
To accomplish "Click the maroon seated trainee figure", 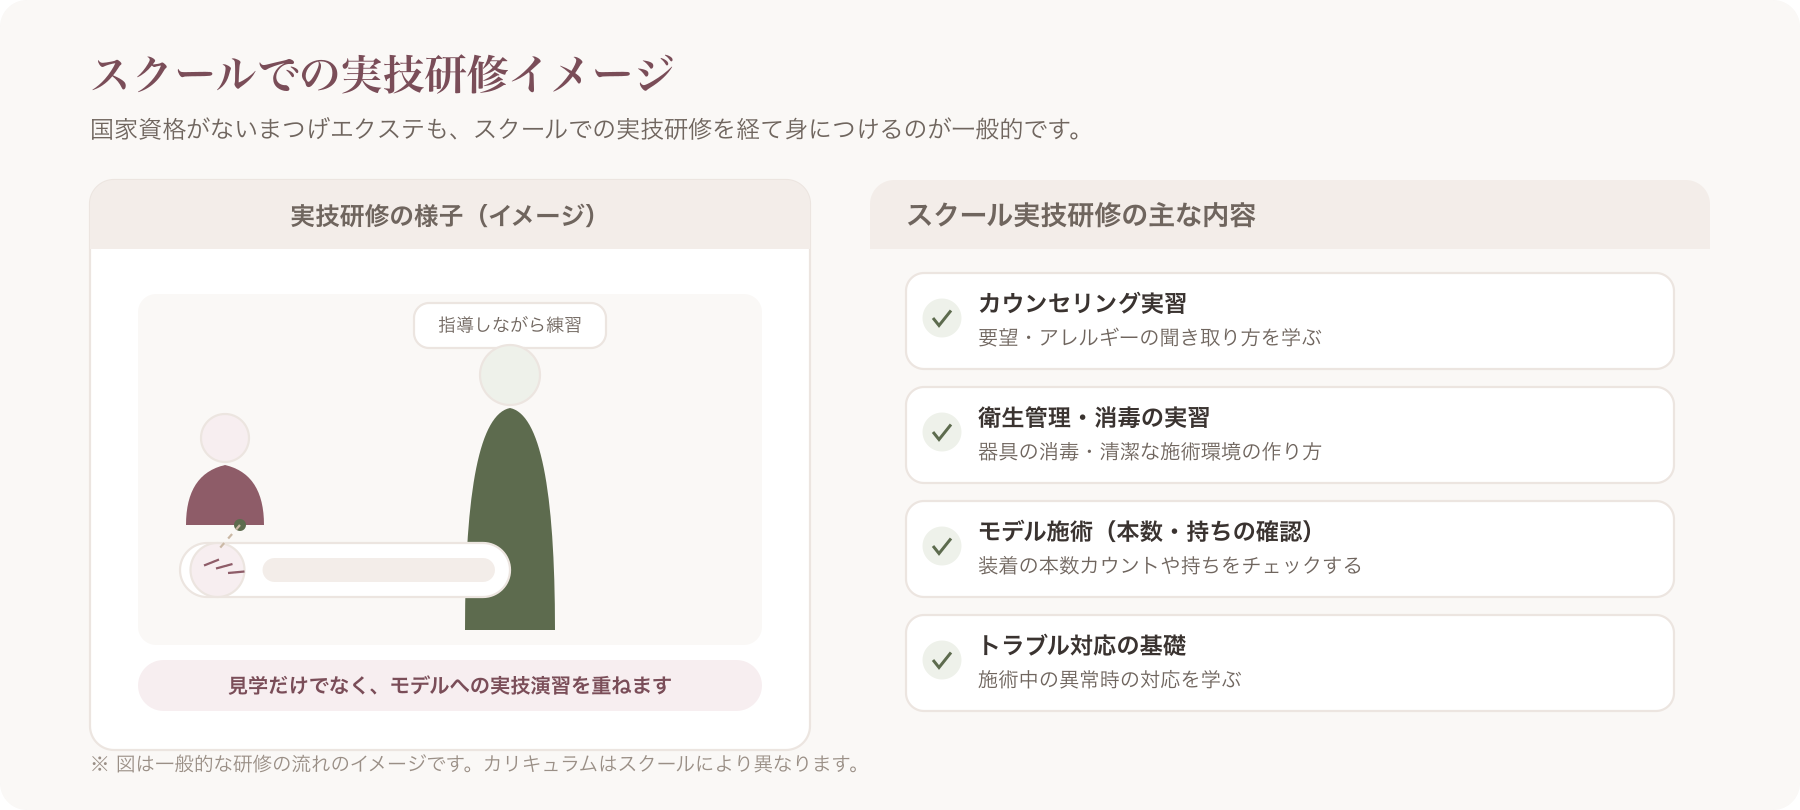I will pos(225,495).
